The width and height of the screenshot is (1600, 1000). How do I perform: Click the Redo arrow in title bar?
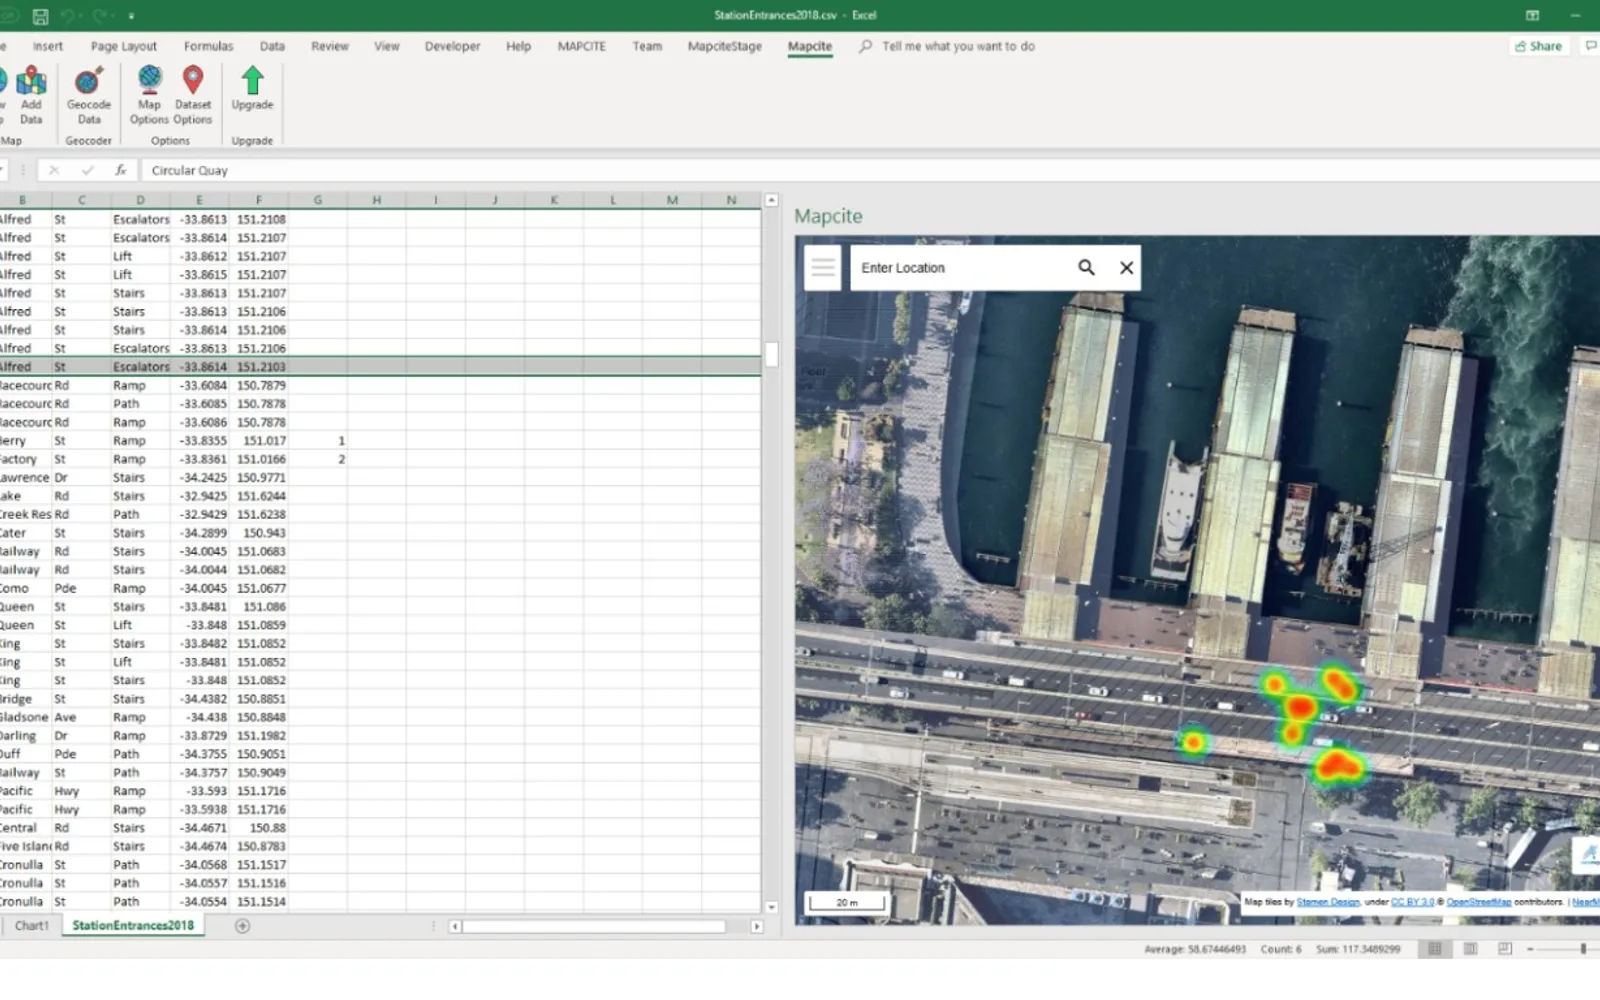pos(99,16)
